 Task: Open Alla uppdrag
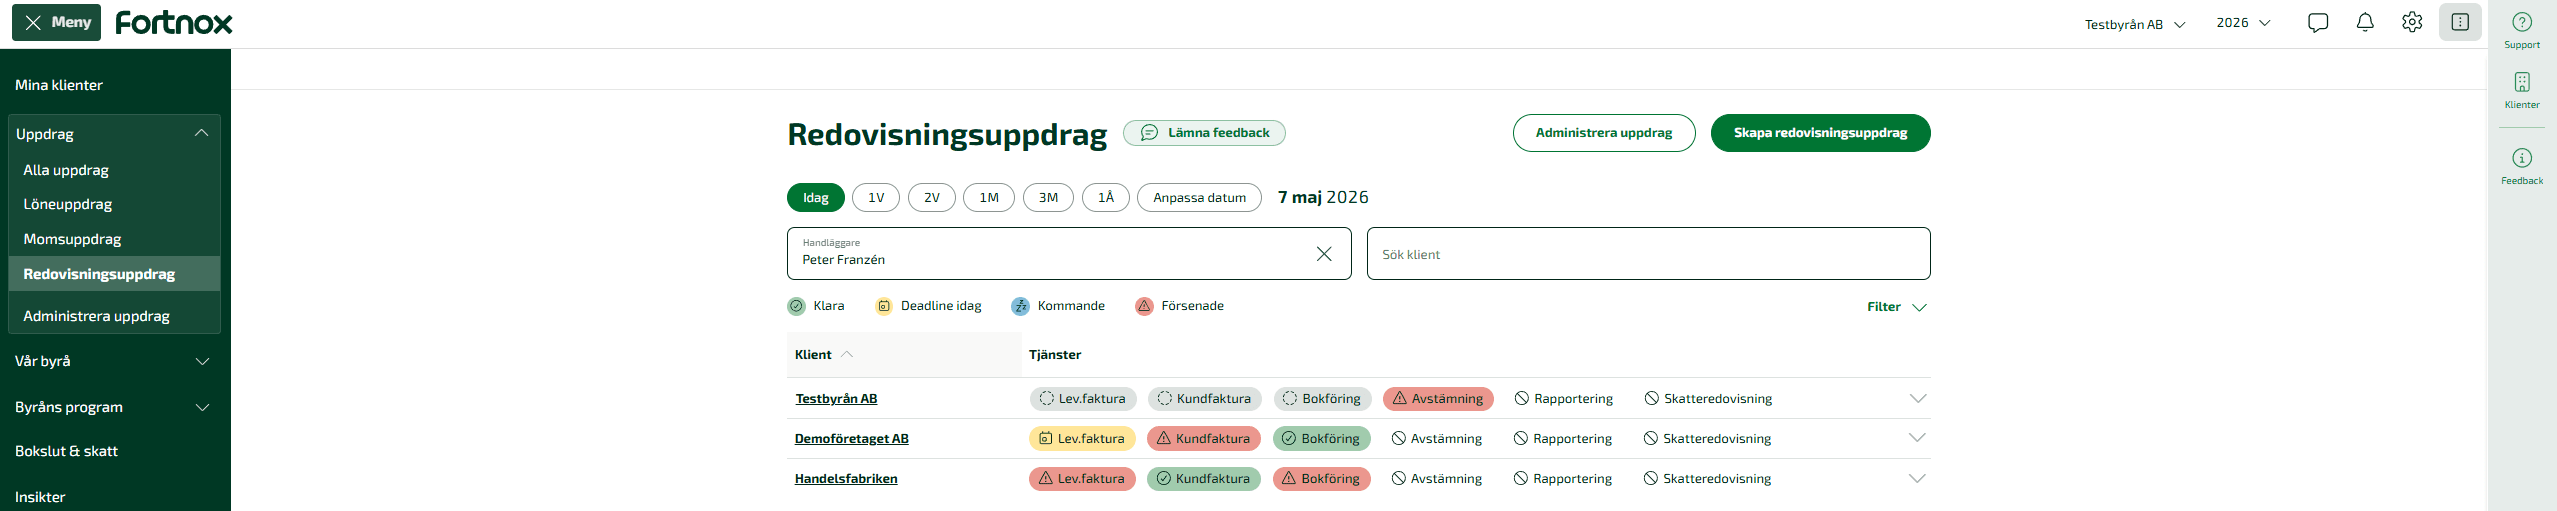tap(66, 170)
